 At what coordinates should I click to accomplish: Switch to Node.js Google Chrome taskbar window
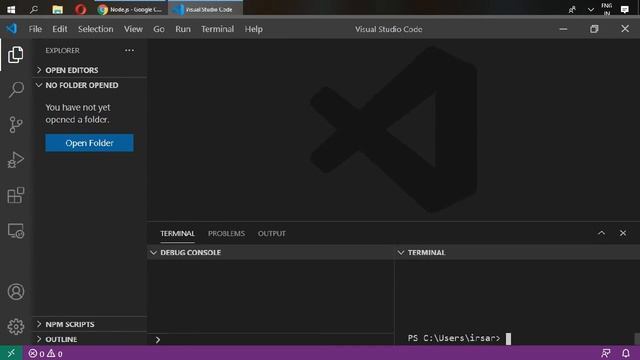(131, 9)
